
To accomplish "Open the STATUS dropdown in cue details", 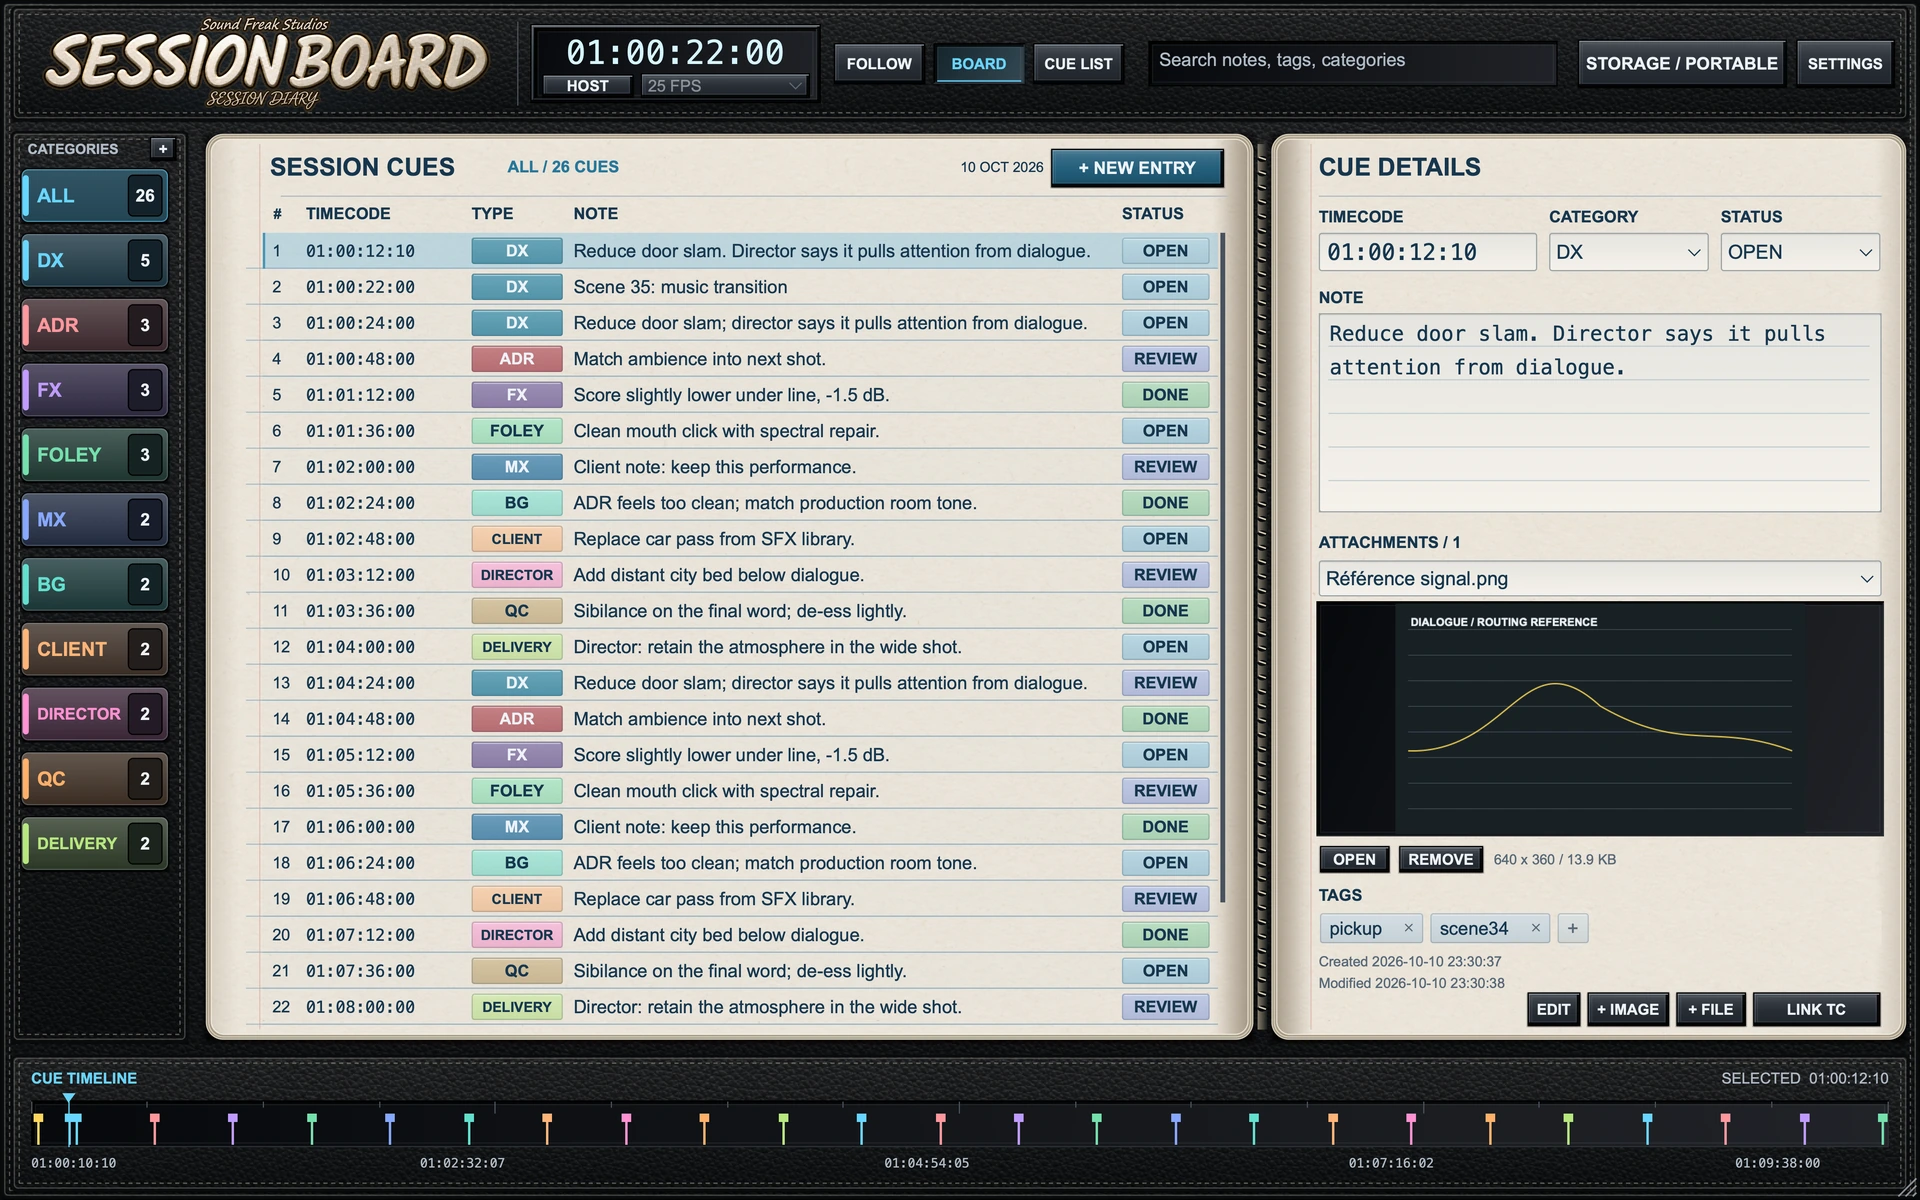I will point(1799,252).
